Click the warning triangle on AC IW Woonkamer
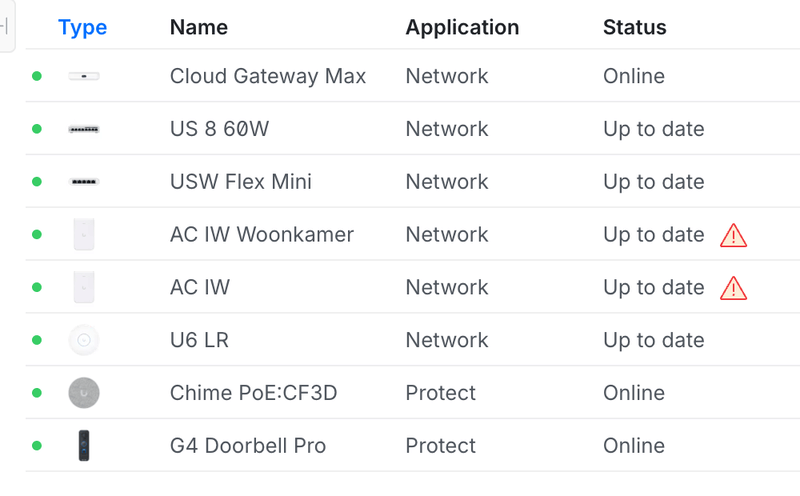The height and width of the screenshot is (496, 800). (733, 236)
